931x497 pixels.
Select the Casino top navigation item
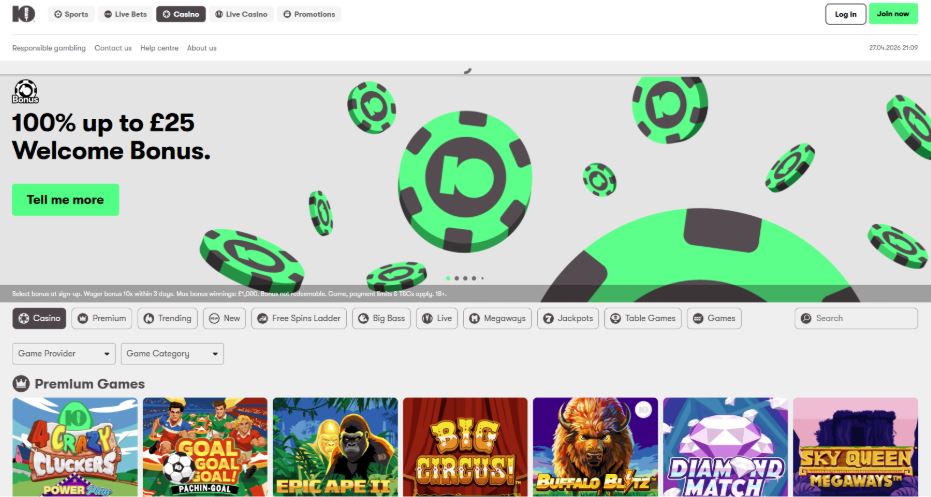tap(181, 14)
